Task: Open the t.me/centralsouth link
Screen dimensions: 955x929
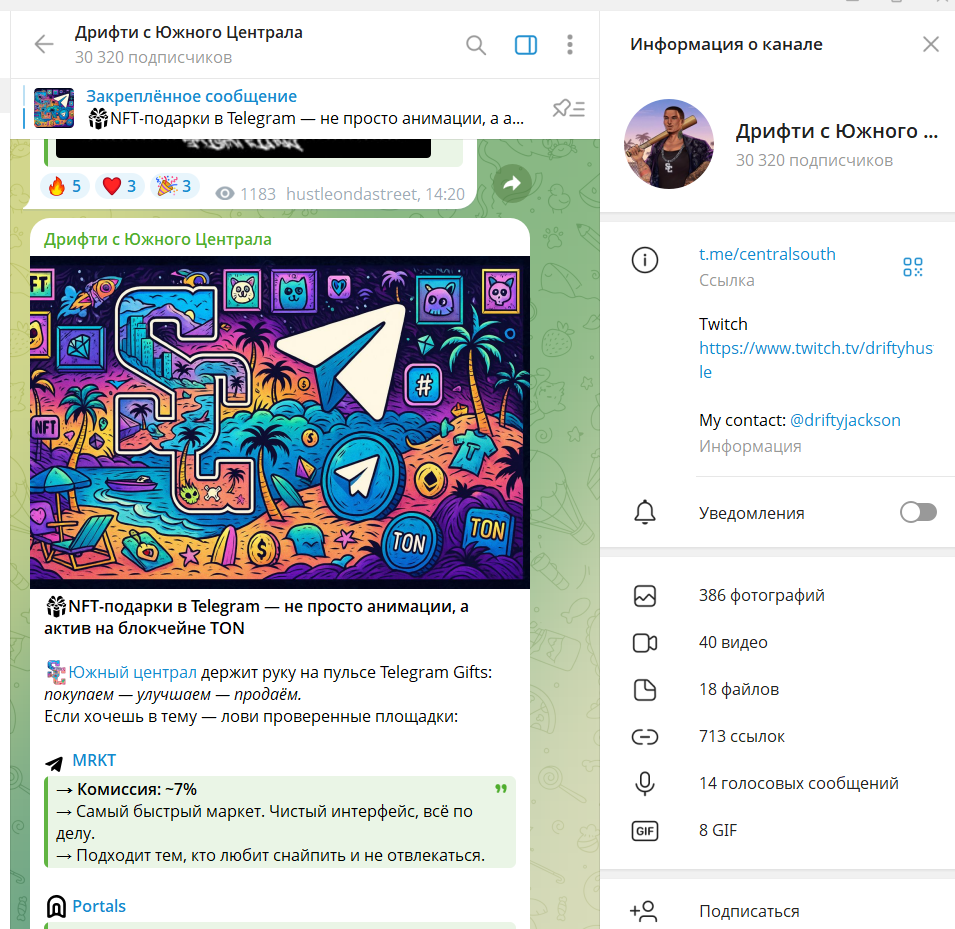Action: click(767, 254)
